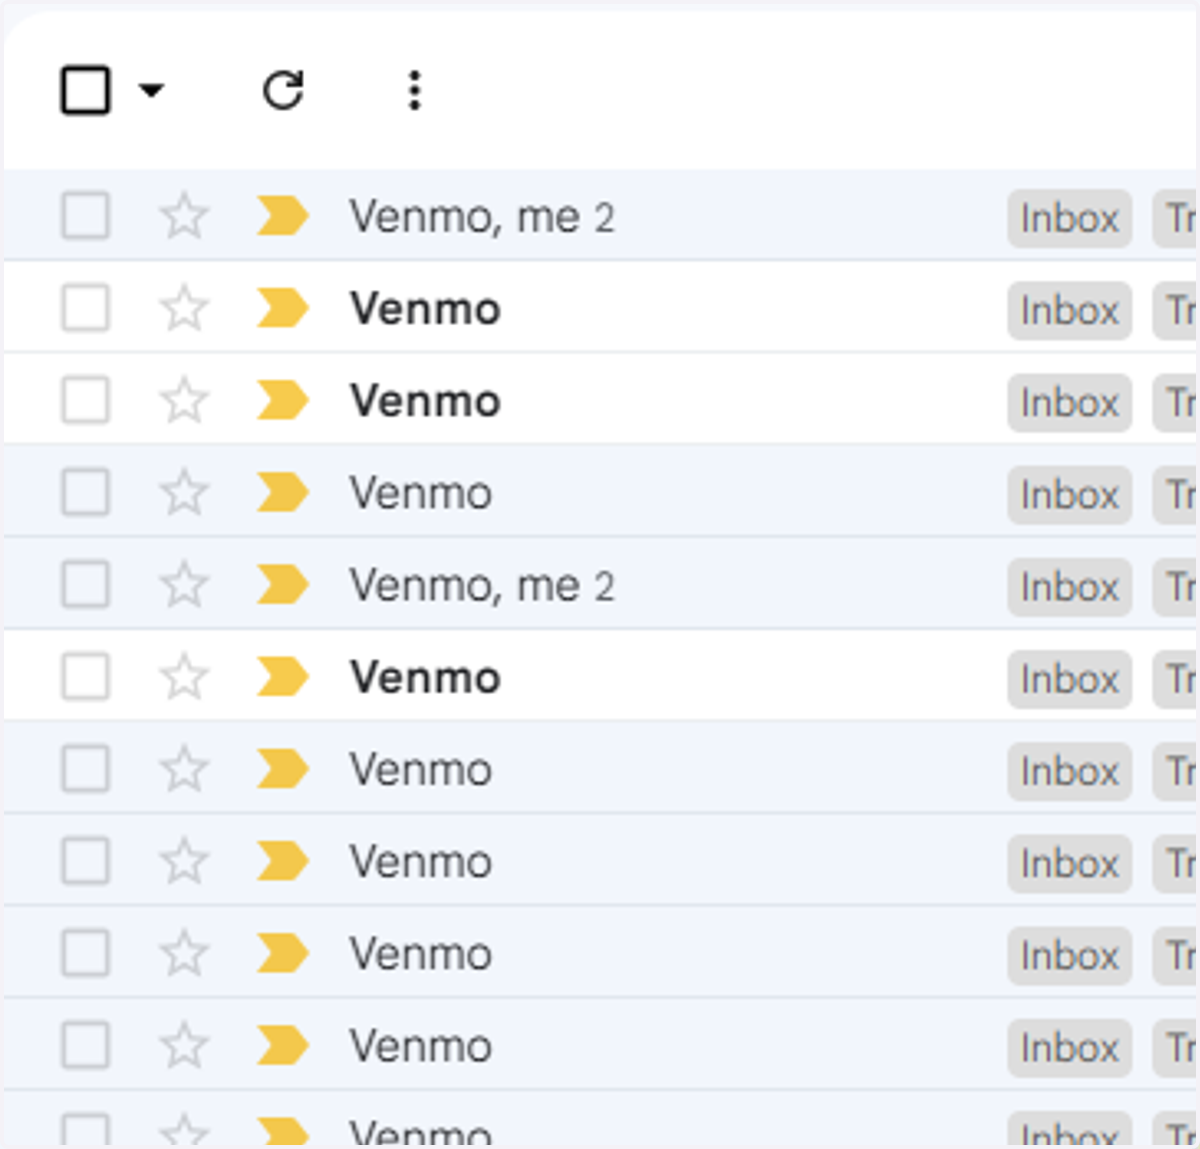The image size is (1200, 1149).
Task: Star the second unread bold Venmo email
Action: (184, 400)
